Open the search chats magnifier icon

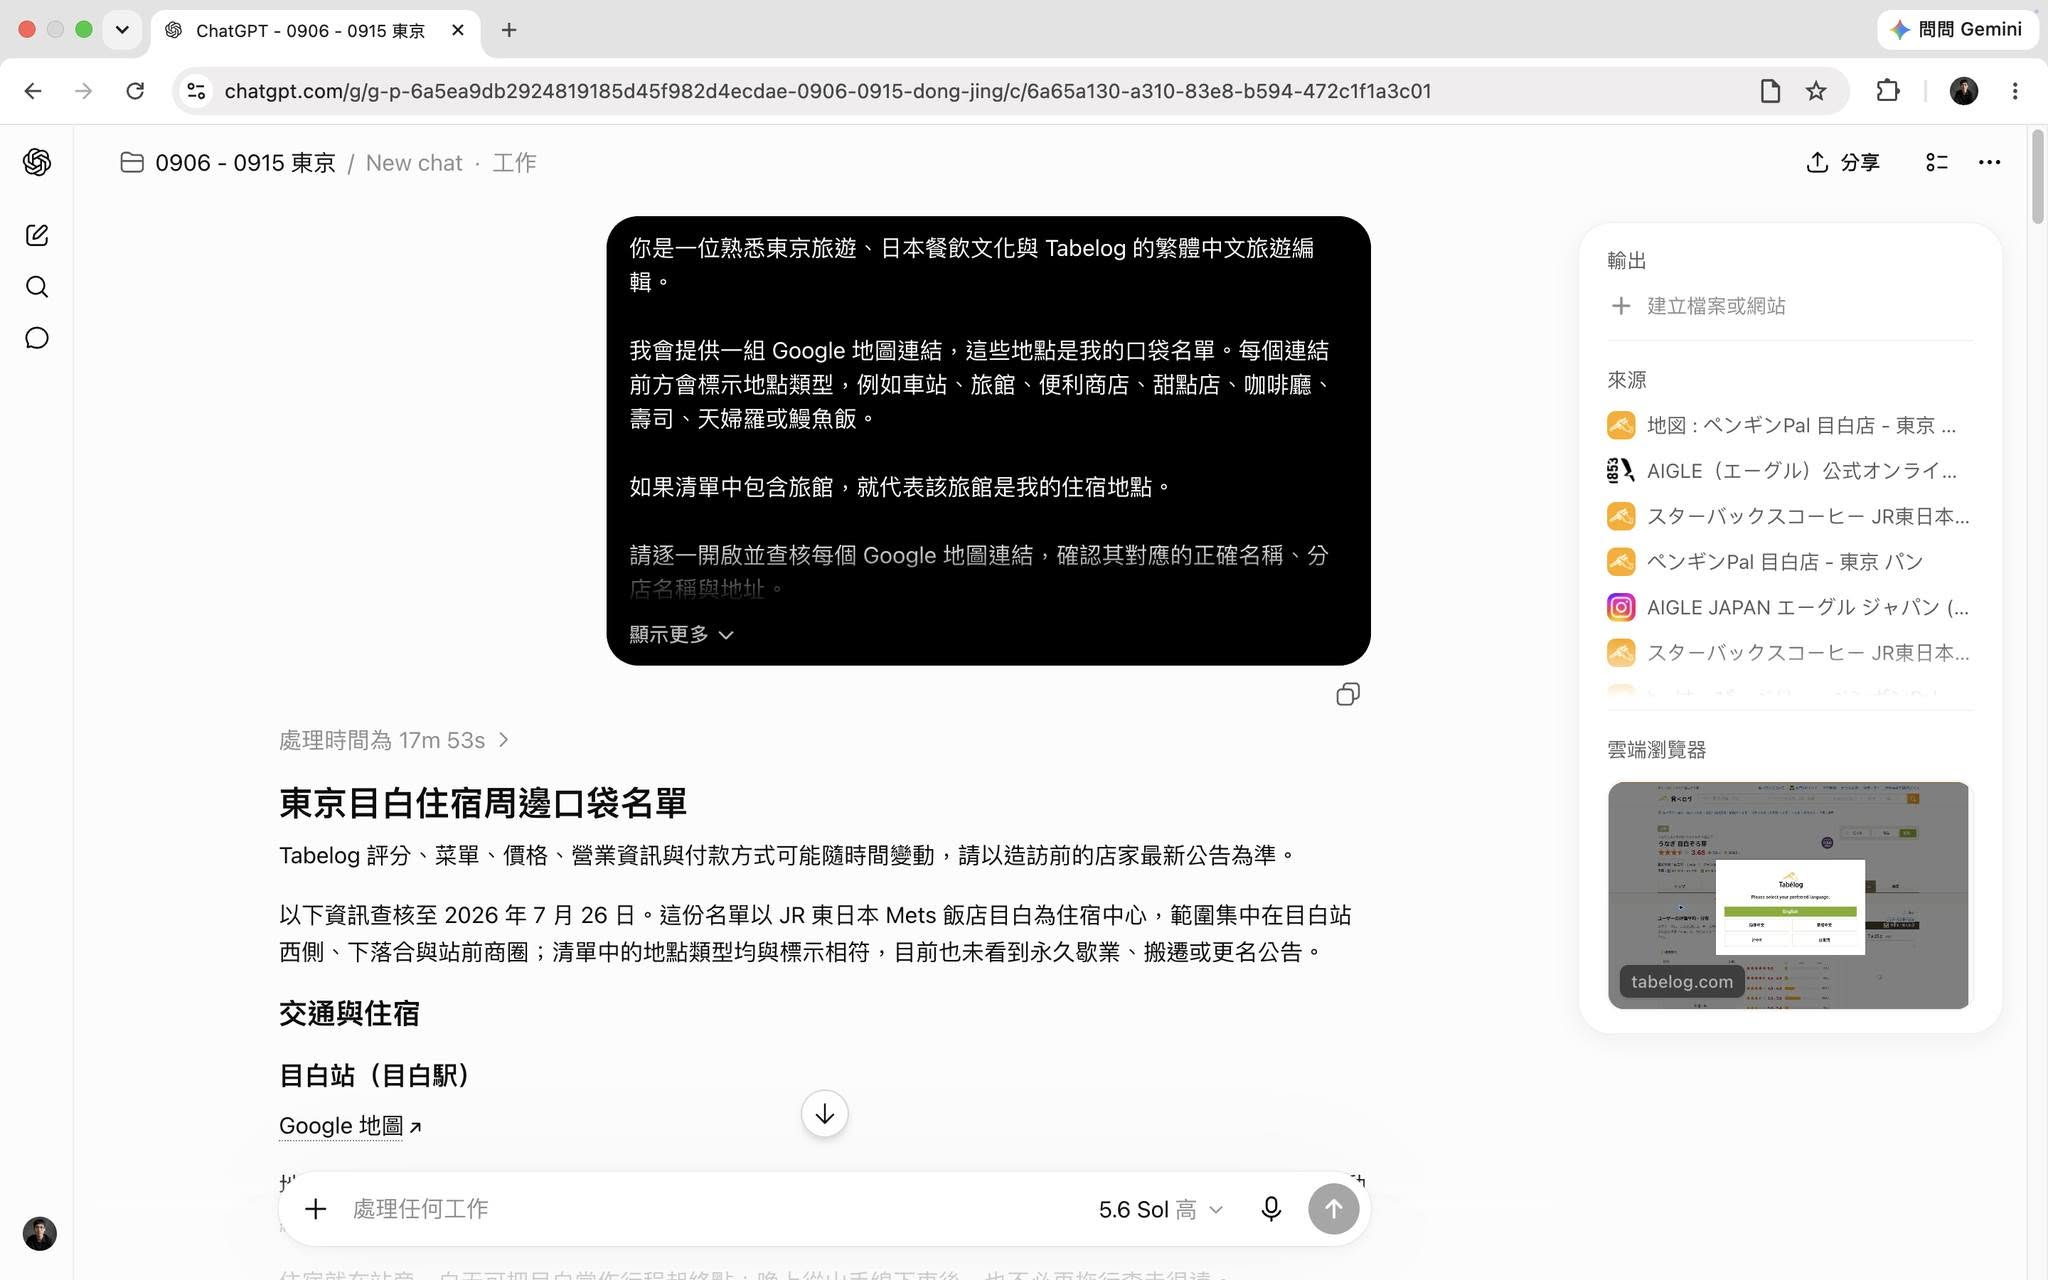tap(37, 287)
